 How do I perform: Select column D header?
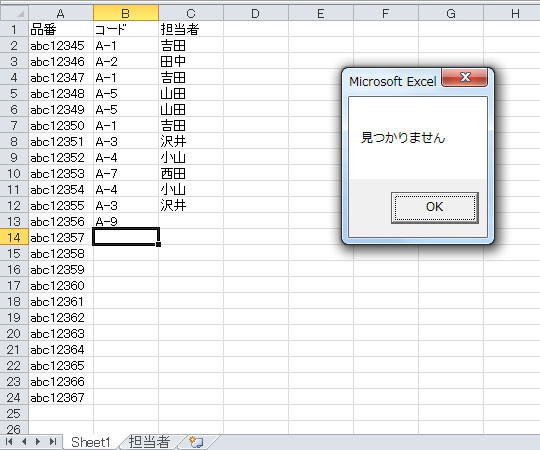coord(256,13)
